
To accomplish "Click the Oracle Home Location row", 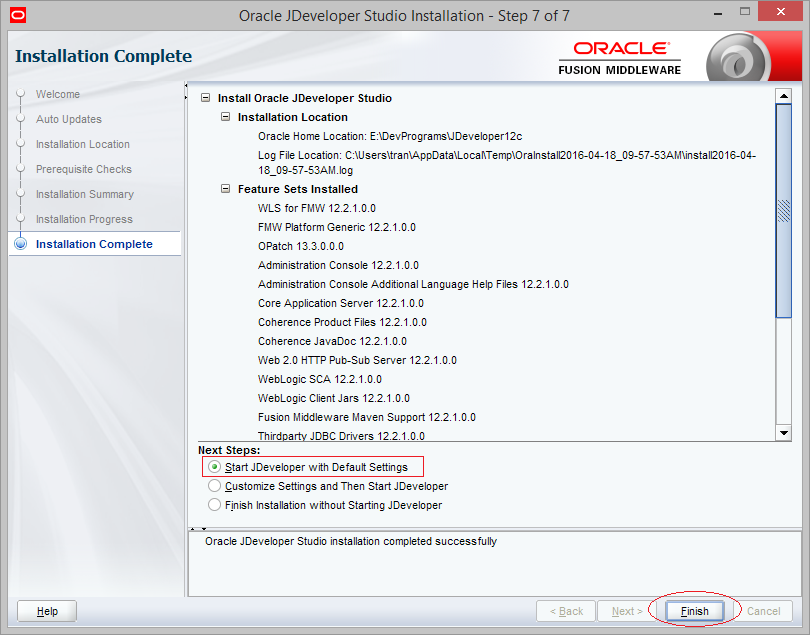I will [390, 136].
